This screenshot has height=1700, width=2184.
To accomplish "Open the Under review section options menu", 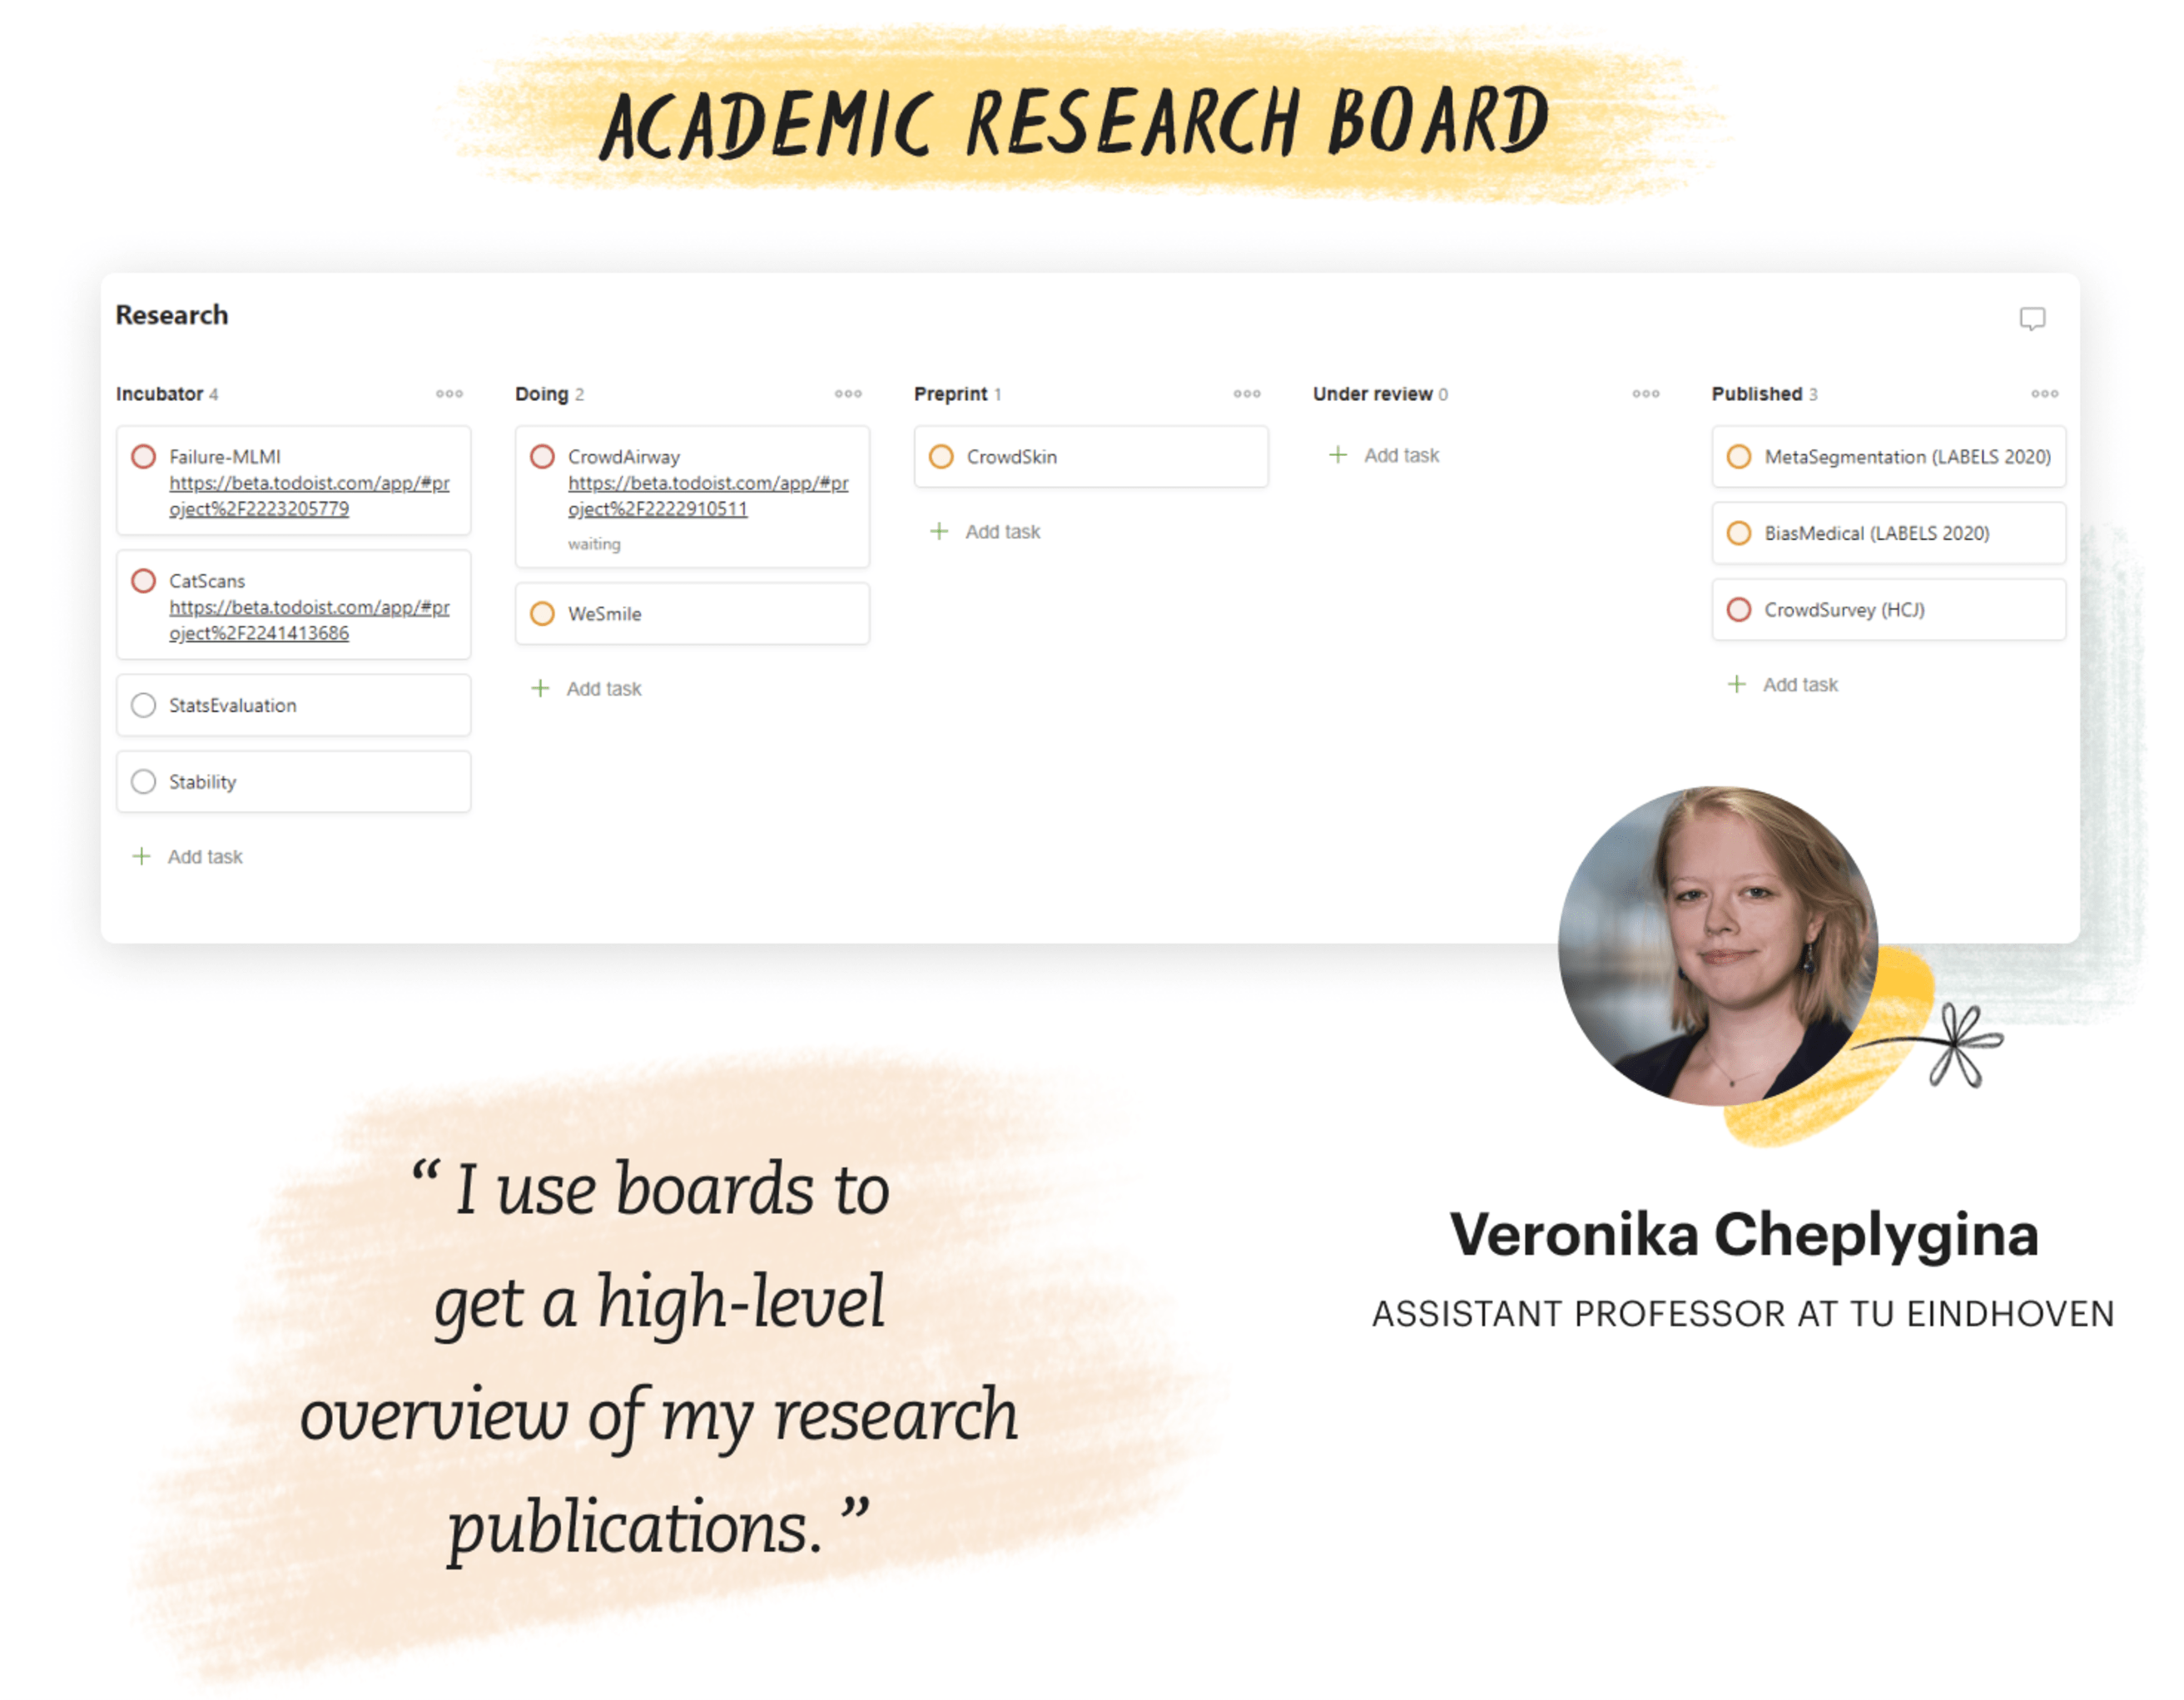I will pyautogui.click(x=1645, y=394).
